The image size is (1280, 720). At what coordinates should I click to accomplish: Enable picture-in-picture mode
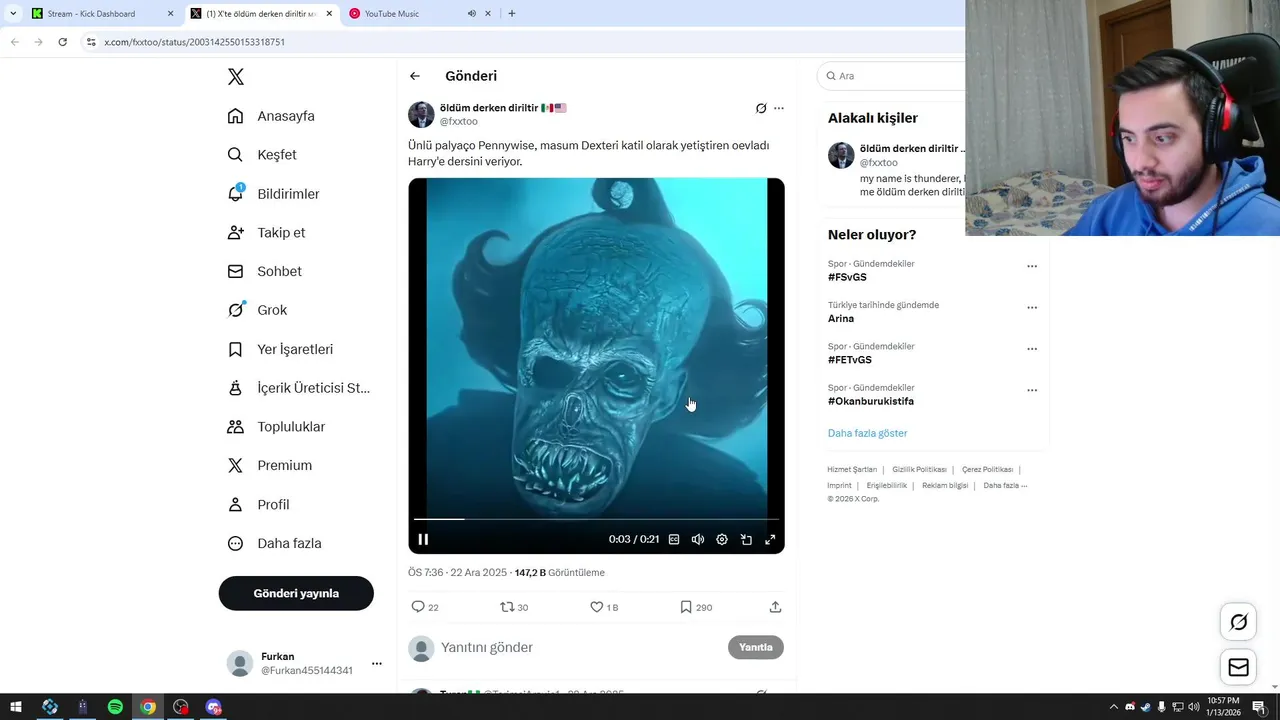(x=746, y=539)
